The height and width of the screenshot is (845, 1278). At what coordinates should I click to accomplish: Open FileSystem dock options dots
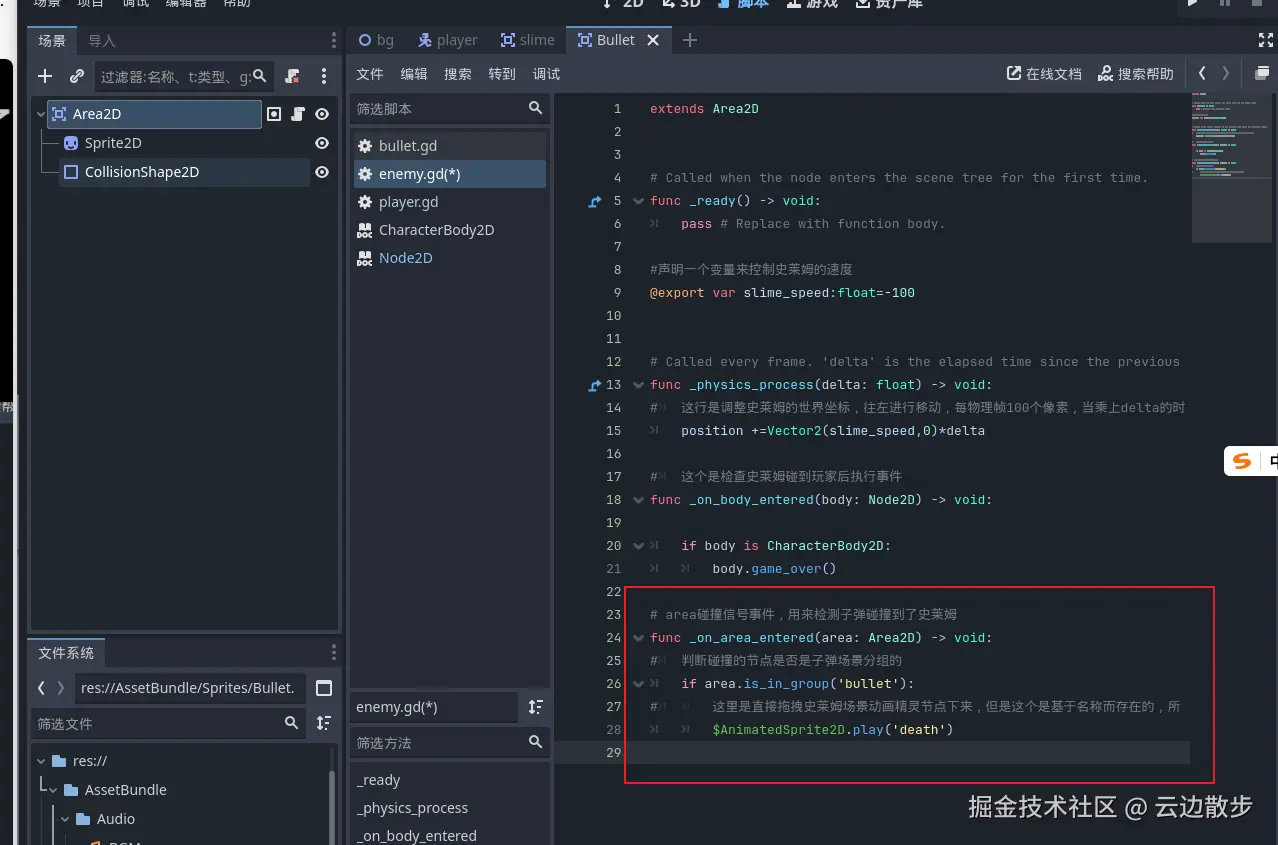(x=334, y=653)
